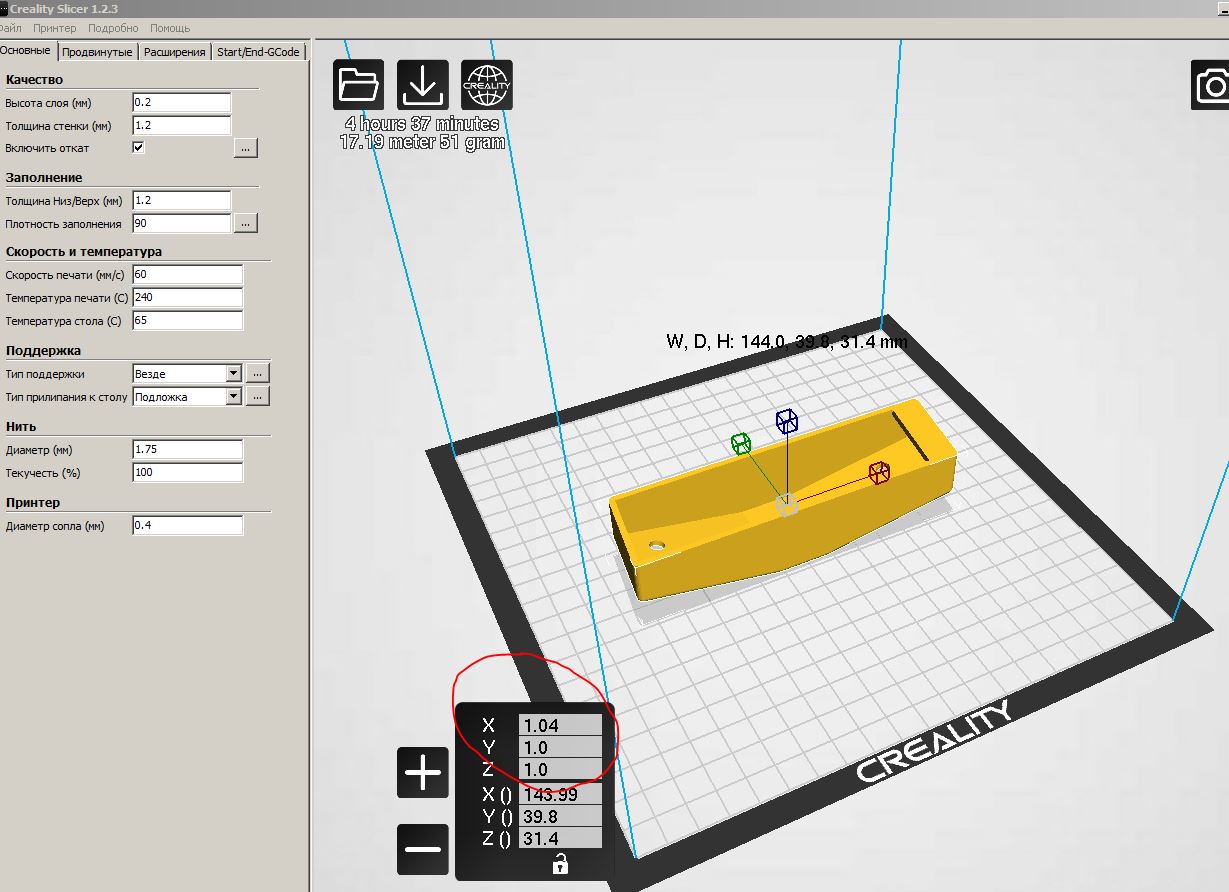The width and height of the screenshot is (1229, 892).
Task: Switch to the Расширения tab
Action: pos(174,52)
